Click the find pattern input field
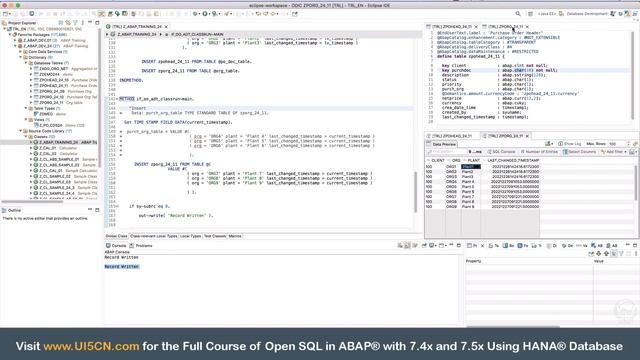Screen dimensions: 640x360 446,152
